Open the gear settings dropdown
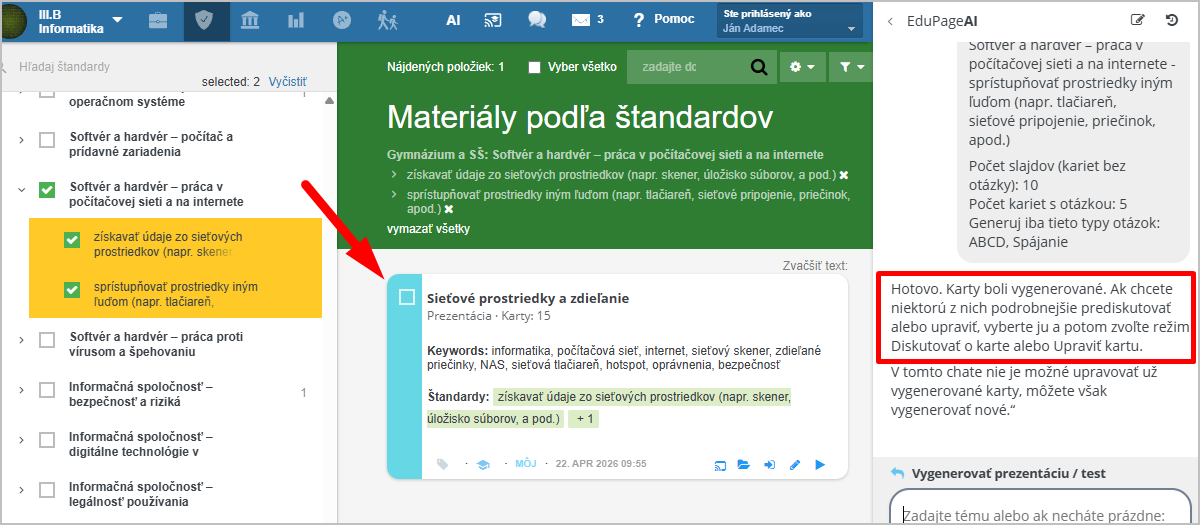Viewport: 1200px width, 525px height. [802, 67]
